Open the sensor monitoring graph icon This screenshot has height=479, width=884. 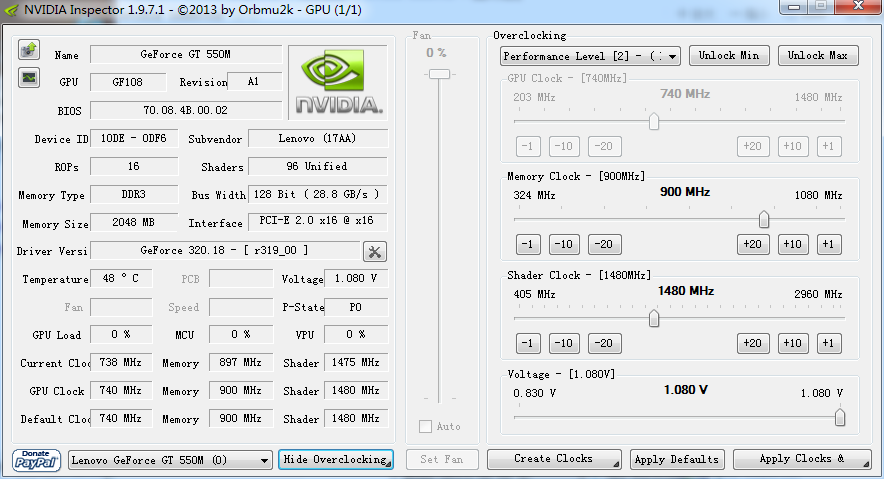28,77
